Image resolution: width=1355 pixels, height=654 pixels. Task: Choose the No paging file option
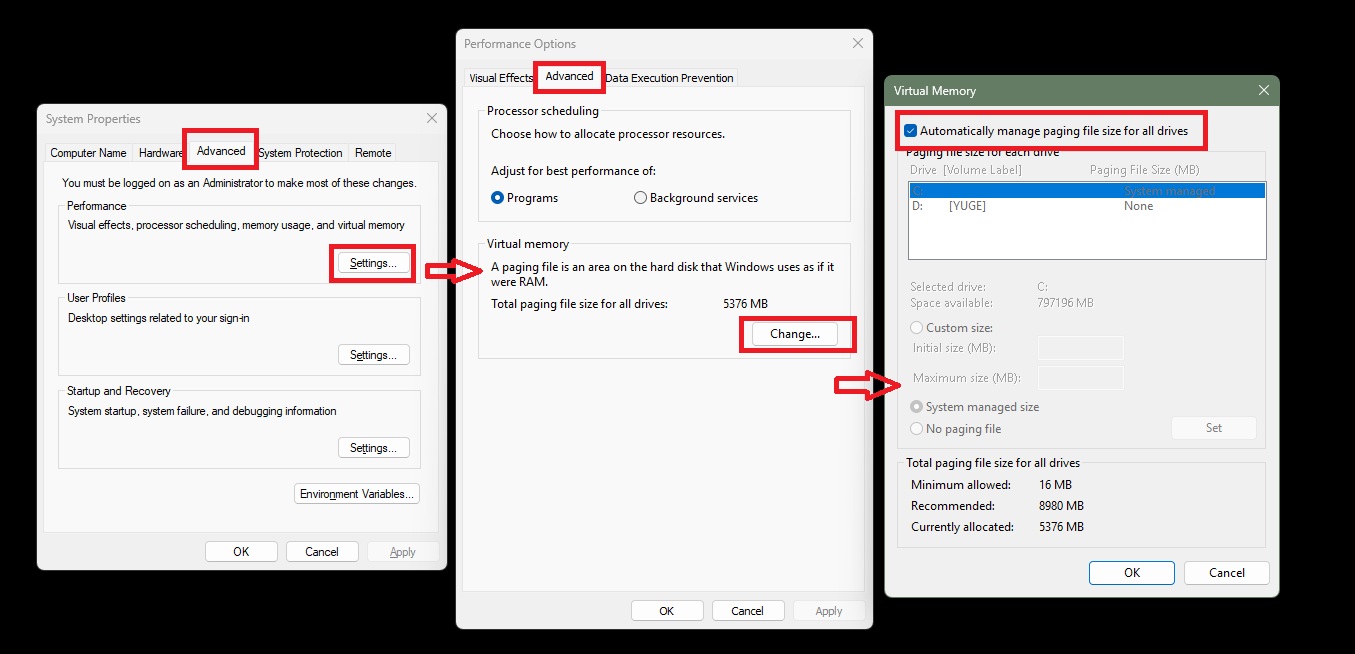pyautogui.click(x=917, y=429)
